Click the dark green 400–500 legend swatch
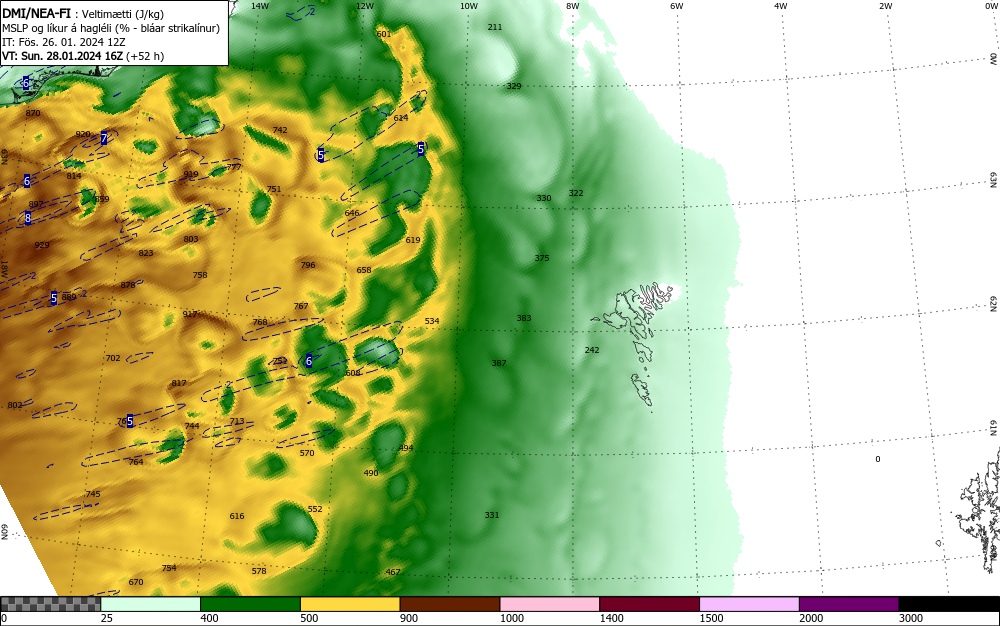The width and height of the screenshot is (1000, 626). tap(250, 604)
